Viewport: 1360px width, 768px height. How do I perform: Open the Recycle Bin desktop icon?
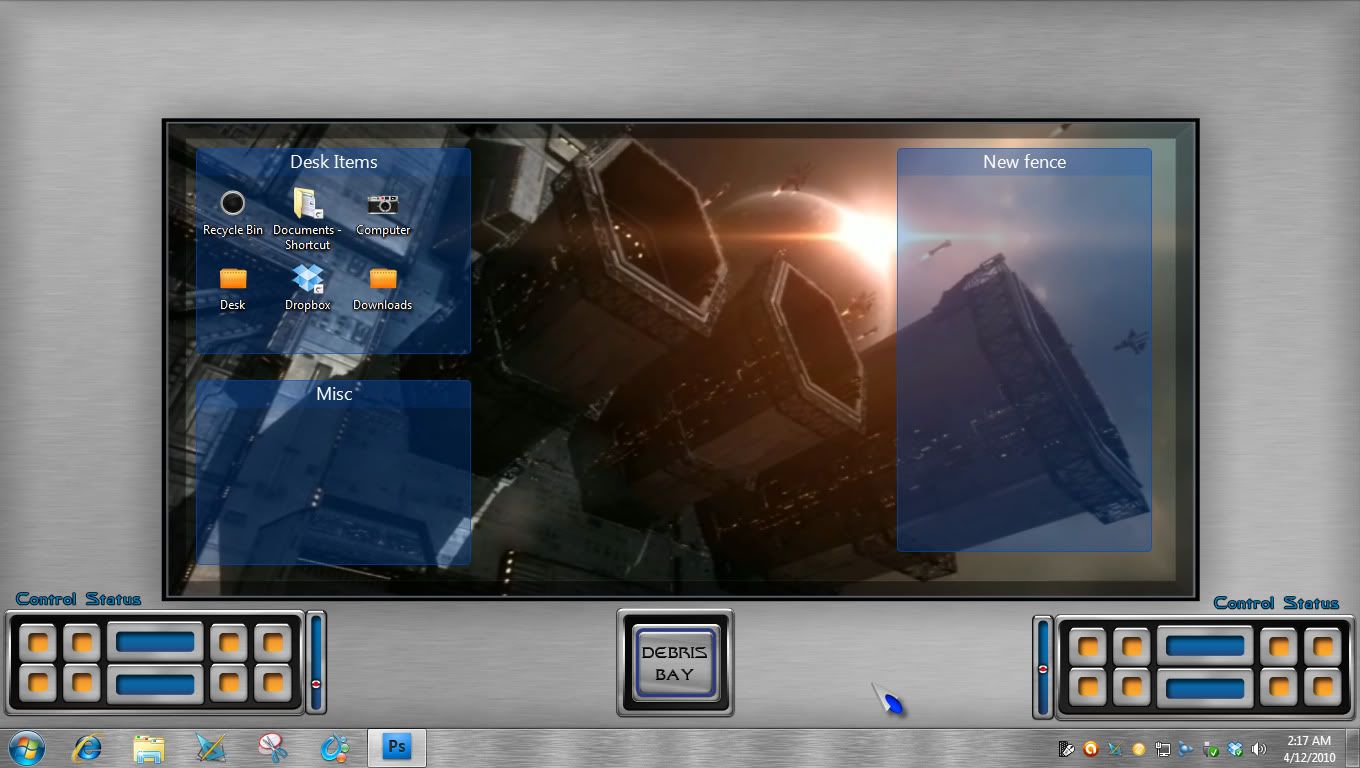233,213
